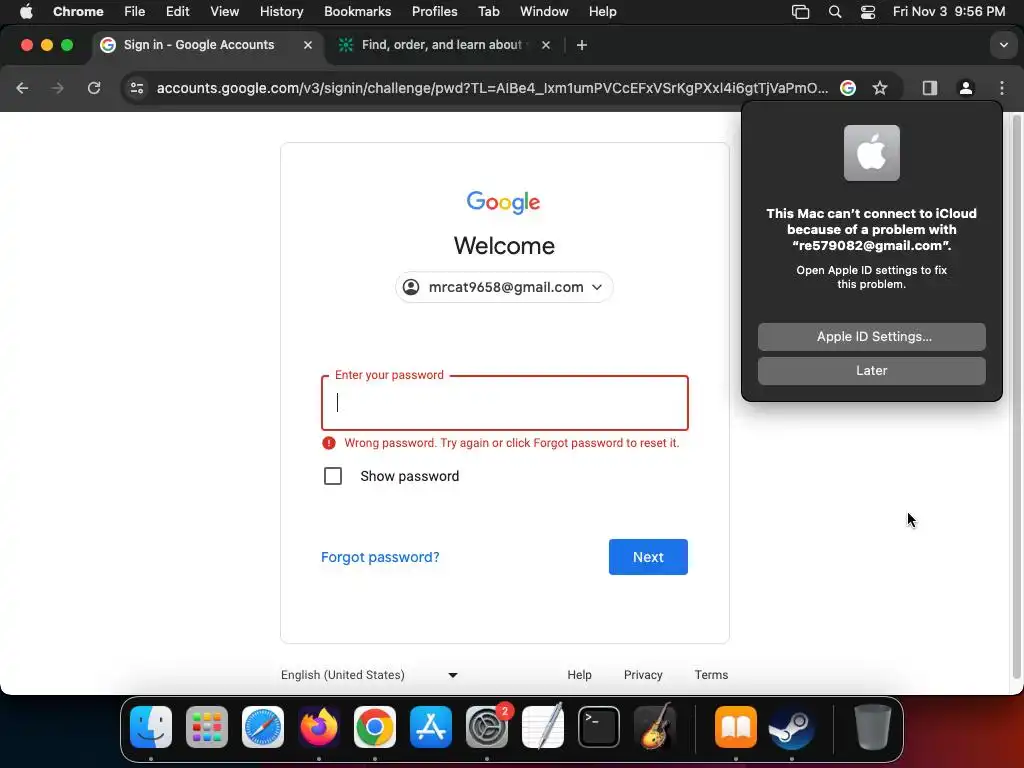The width and height of the screenshot is (1024, 768).
Task: Open Control Center in the menu bar
Action: click(868, 12)
